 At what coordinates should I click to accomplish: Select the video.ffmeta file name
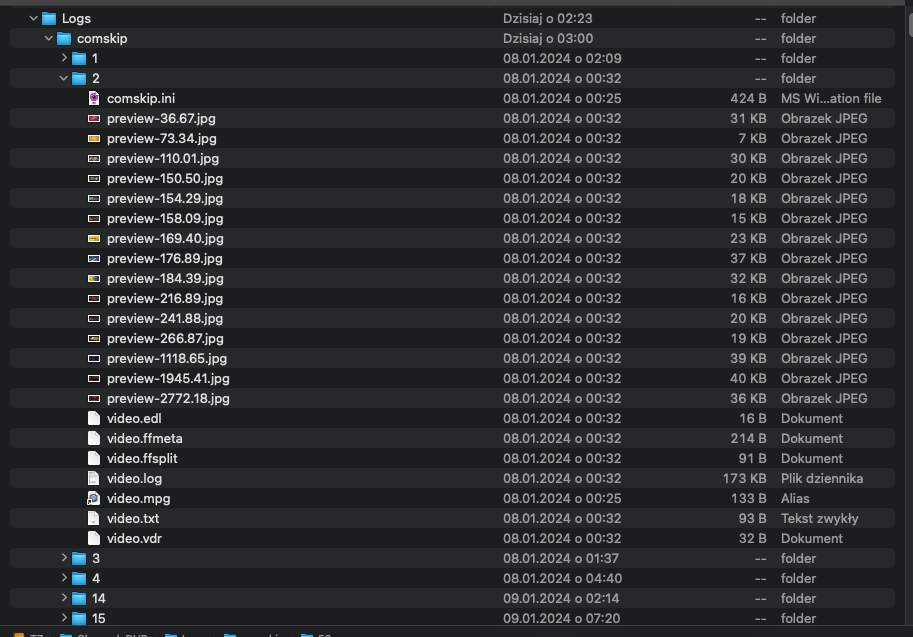[x=144, y=438]
